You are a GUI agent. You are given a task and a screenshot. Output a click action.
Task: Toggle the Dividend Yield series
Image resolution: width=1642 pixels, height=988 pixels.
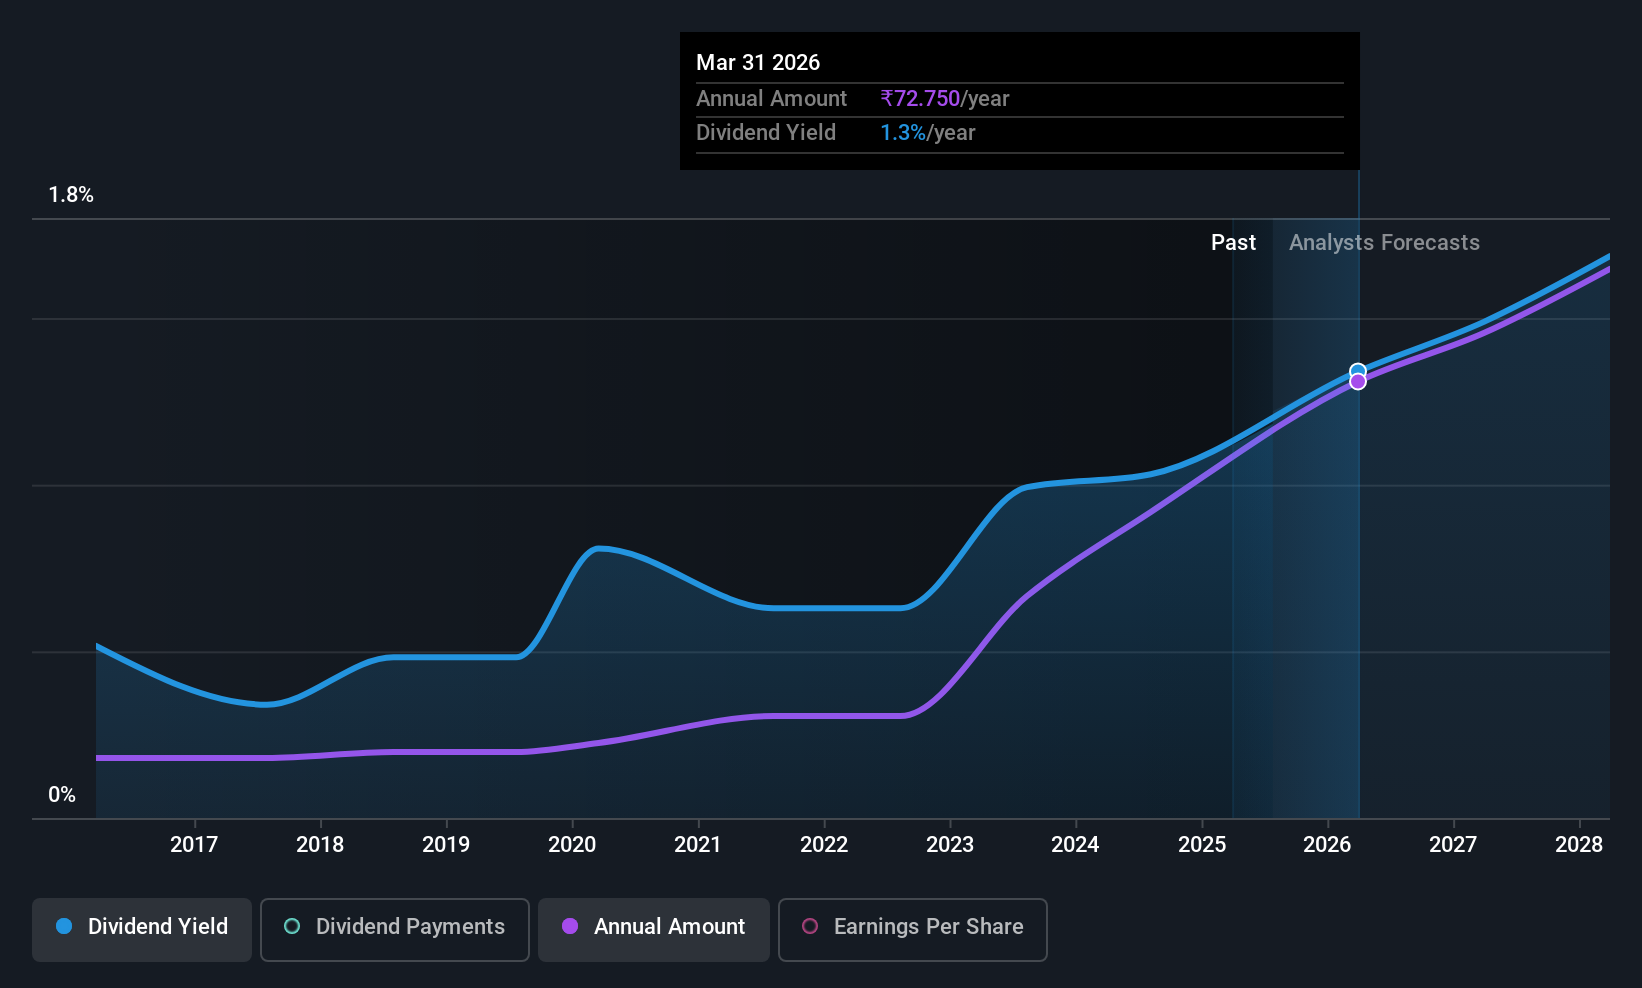142,929
